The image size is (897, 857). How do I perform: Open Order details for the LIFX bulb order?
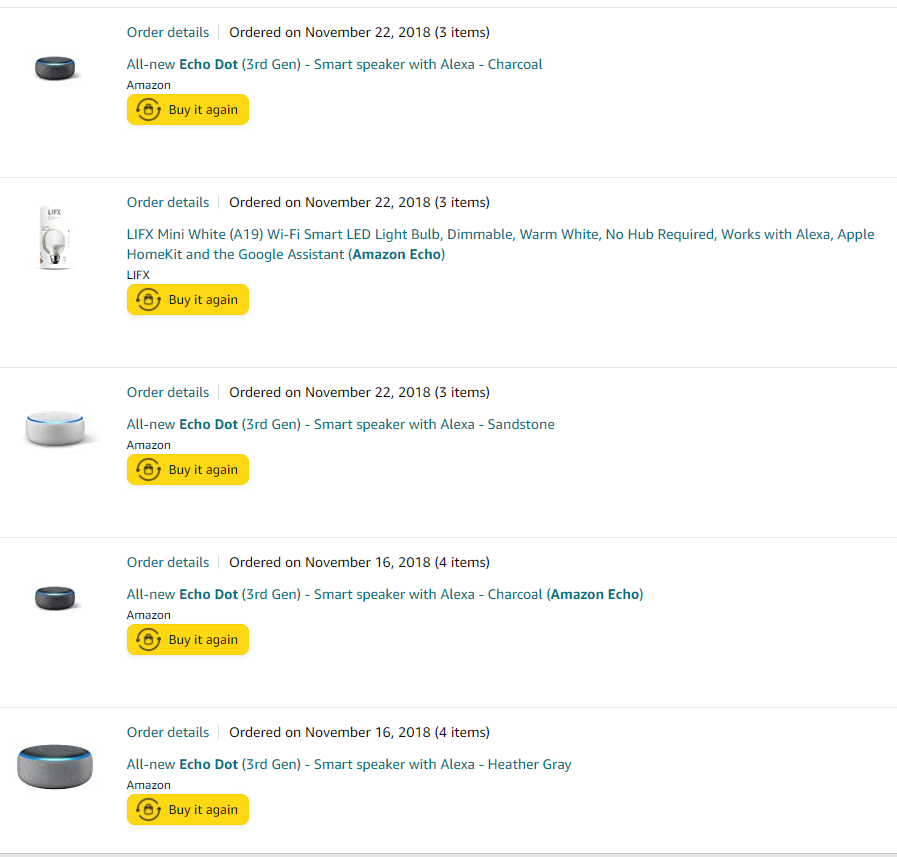pos(168,202)
